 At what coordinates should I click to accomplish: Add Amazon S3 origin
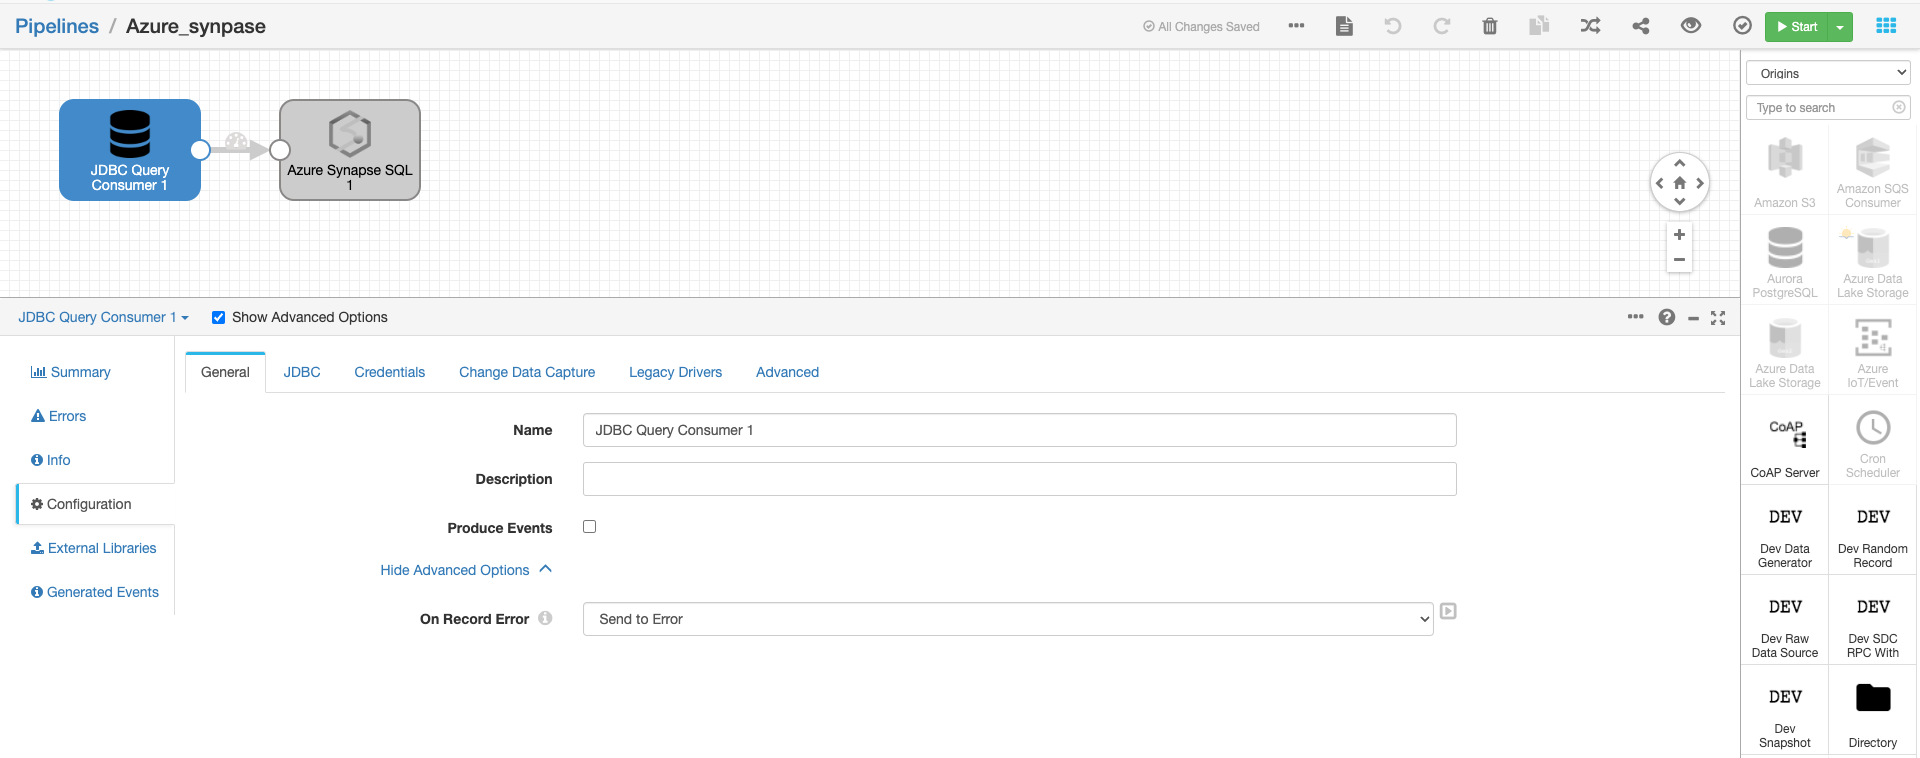point(1785,171)
